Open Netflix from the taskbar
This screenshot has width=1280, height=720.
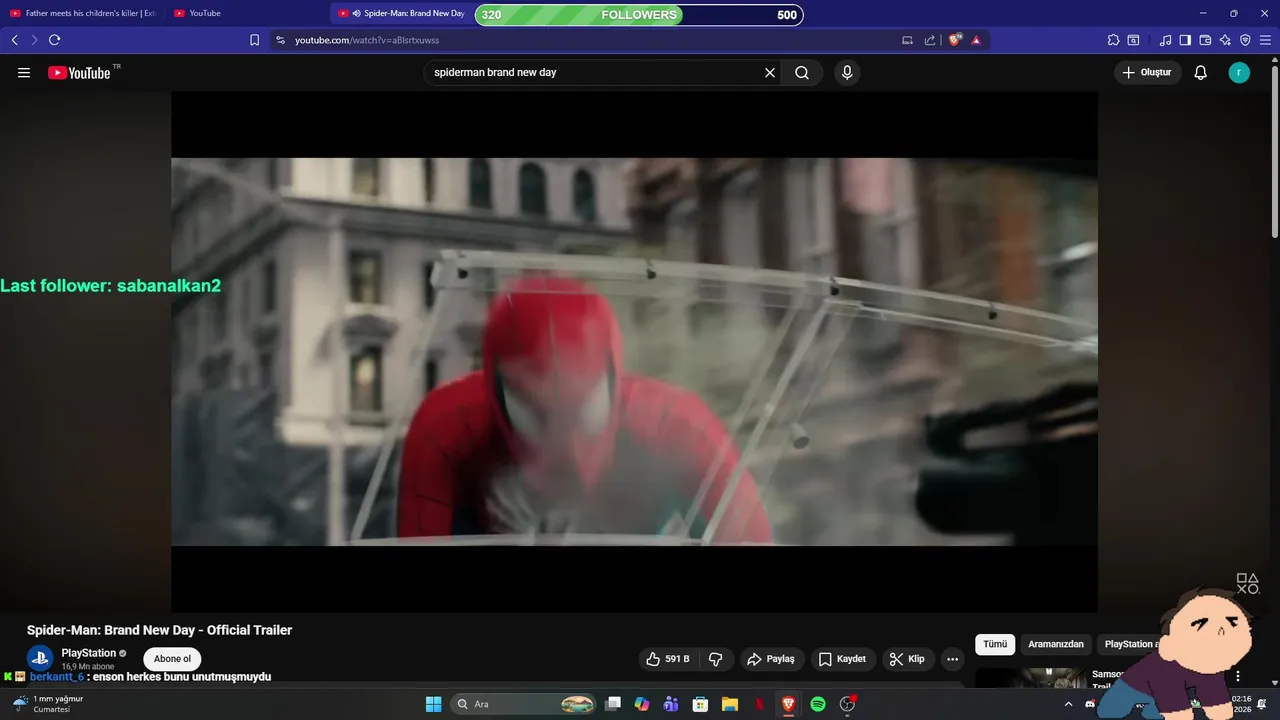pos(759,704)
